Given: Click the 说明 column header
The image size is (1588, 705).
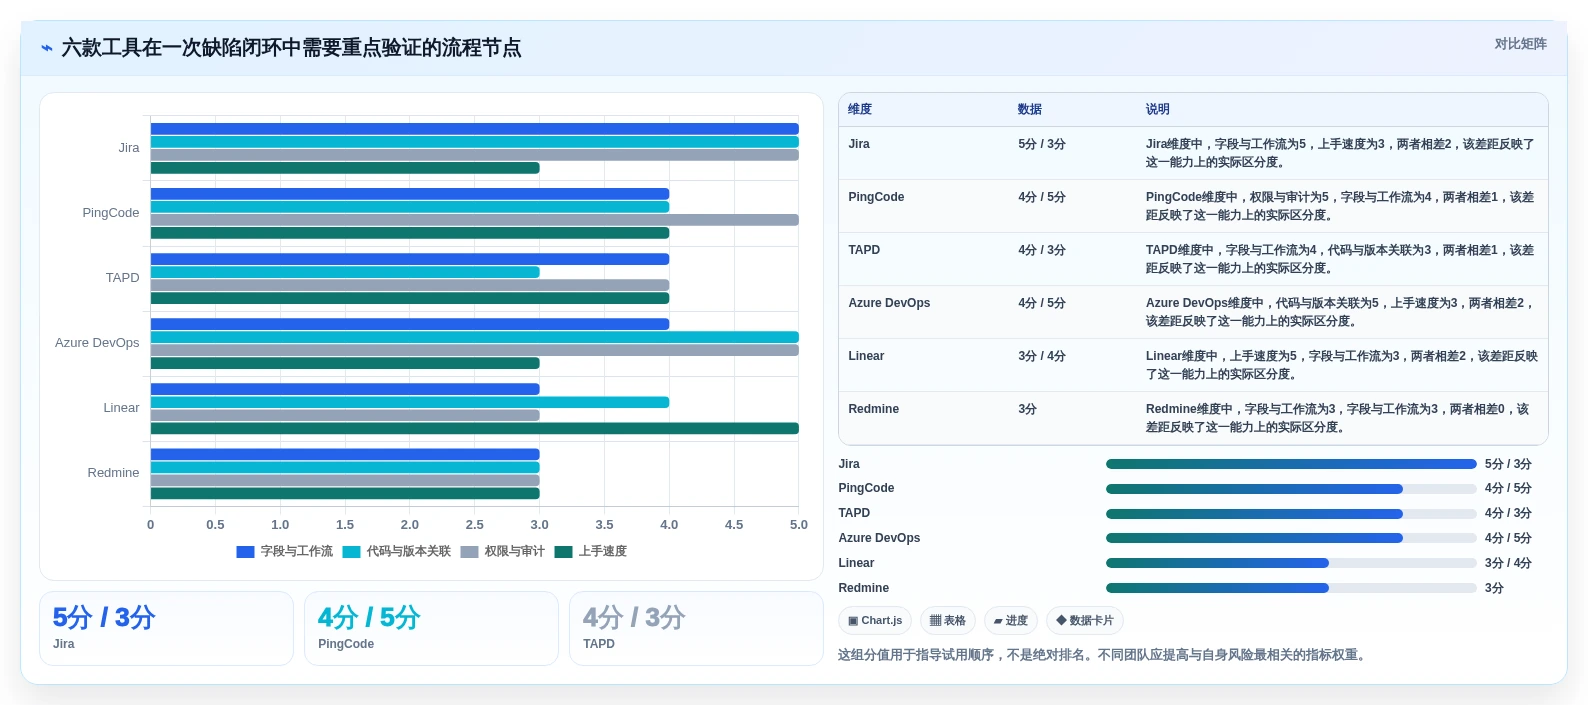Looking at the screenshot, I should 1158,109.
